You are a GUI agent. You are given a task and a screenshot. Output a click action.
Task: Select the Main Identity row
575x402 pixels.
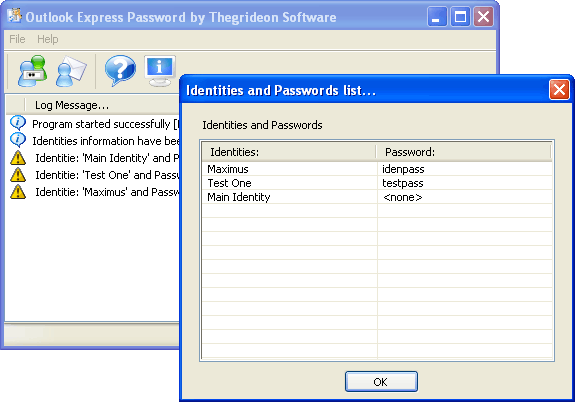[377, 197]
